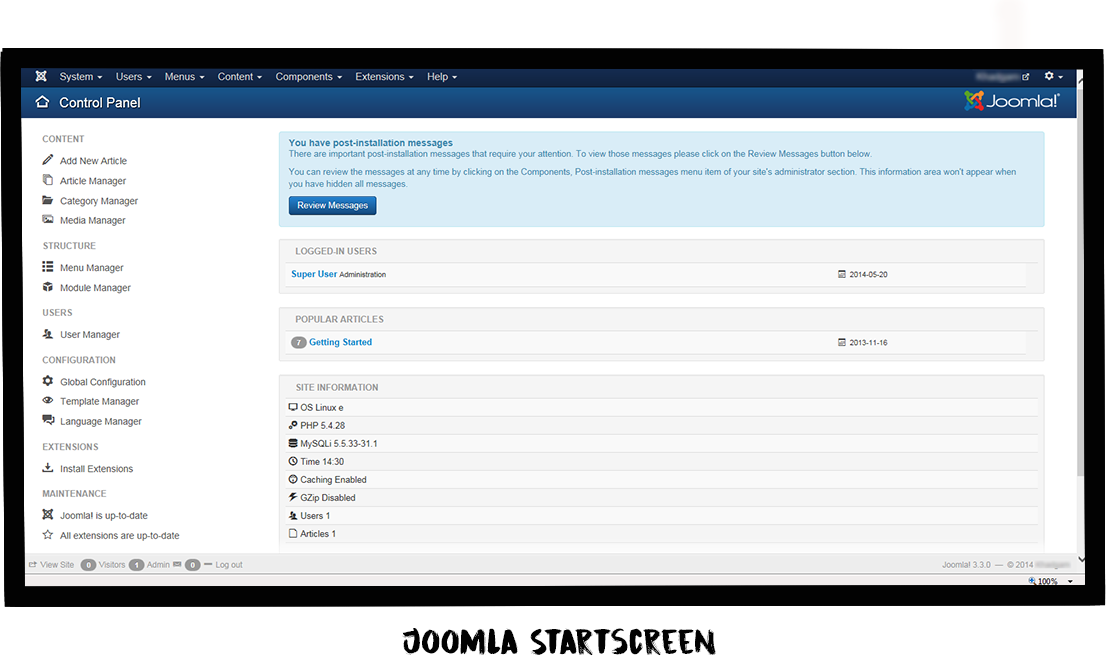Click the calendar icon beside 2014-05-20
Screen dimensions: 1106x656
[x=841, y=274]
